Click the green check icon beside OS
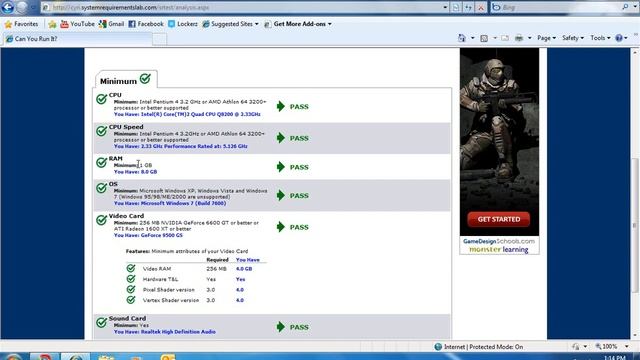The height and width of the screenshot is (360, 640). (x=101, y=188)
